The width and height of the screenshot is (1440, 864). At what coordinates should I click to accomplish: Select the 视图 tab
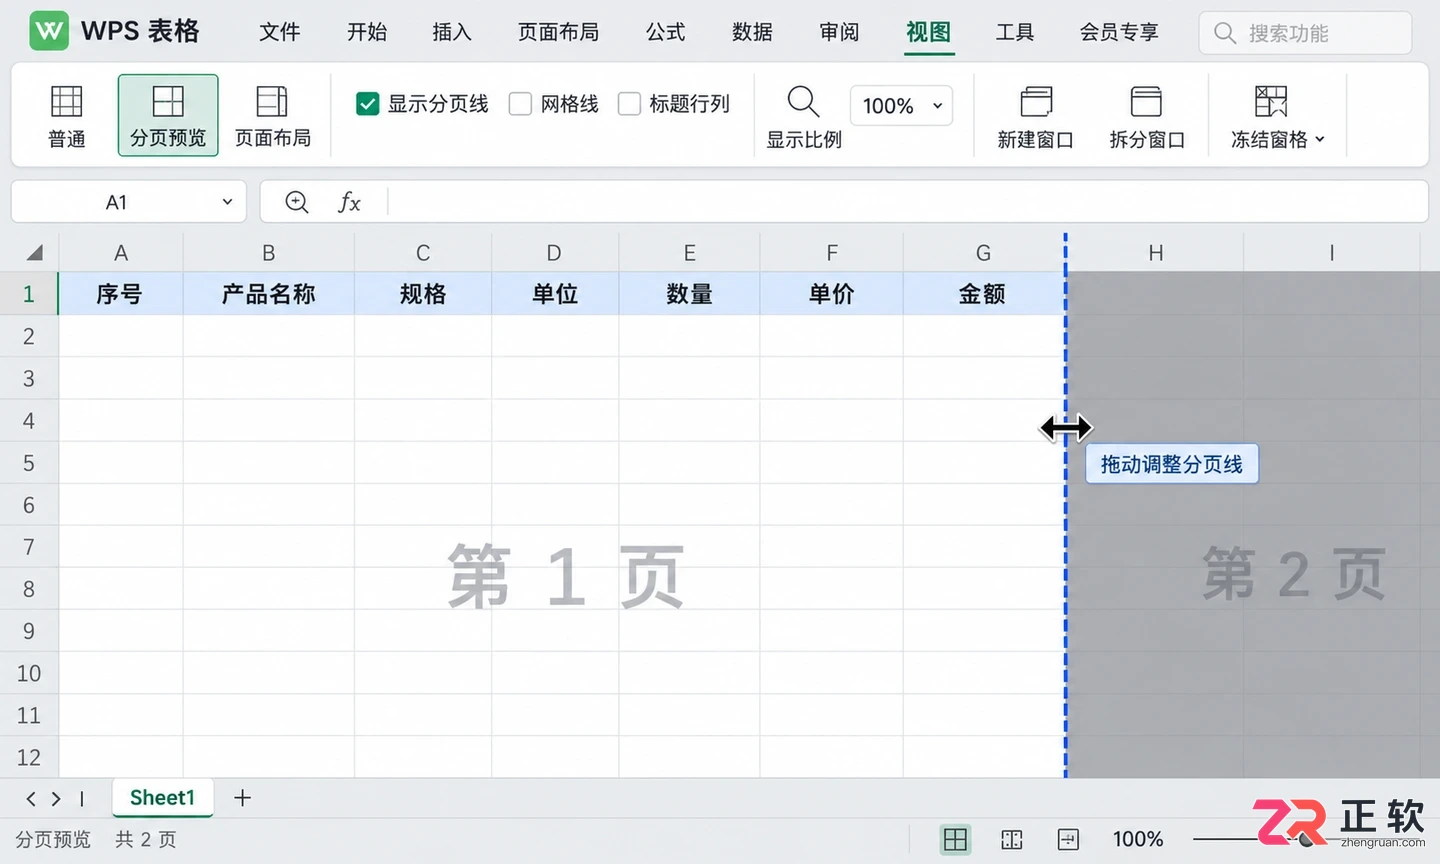(x=929, y=32)
